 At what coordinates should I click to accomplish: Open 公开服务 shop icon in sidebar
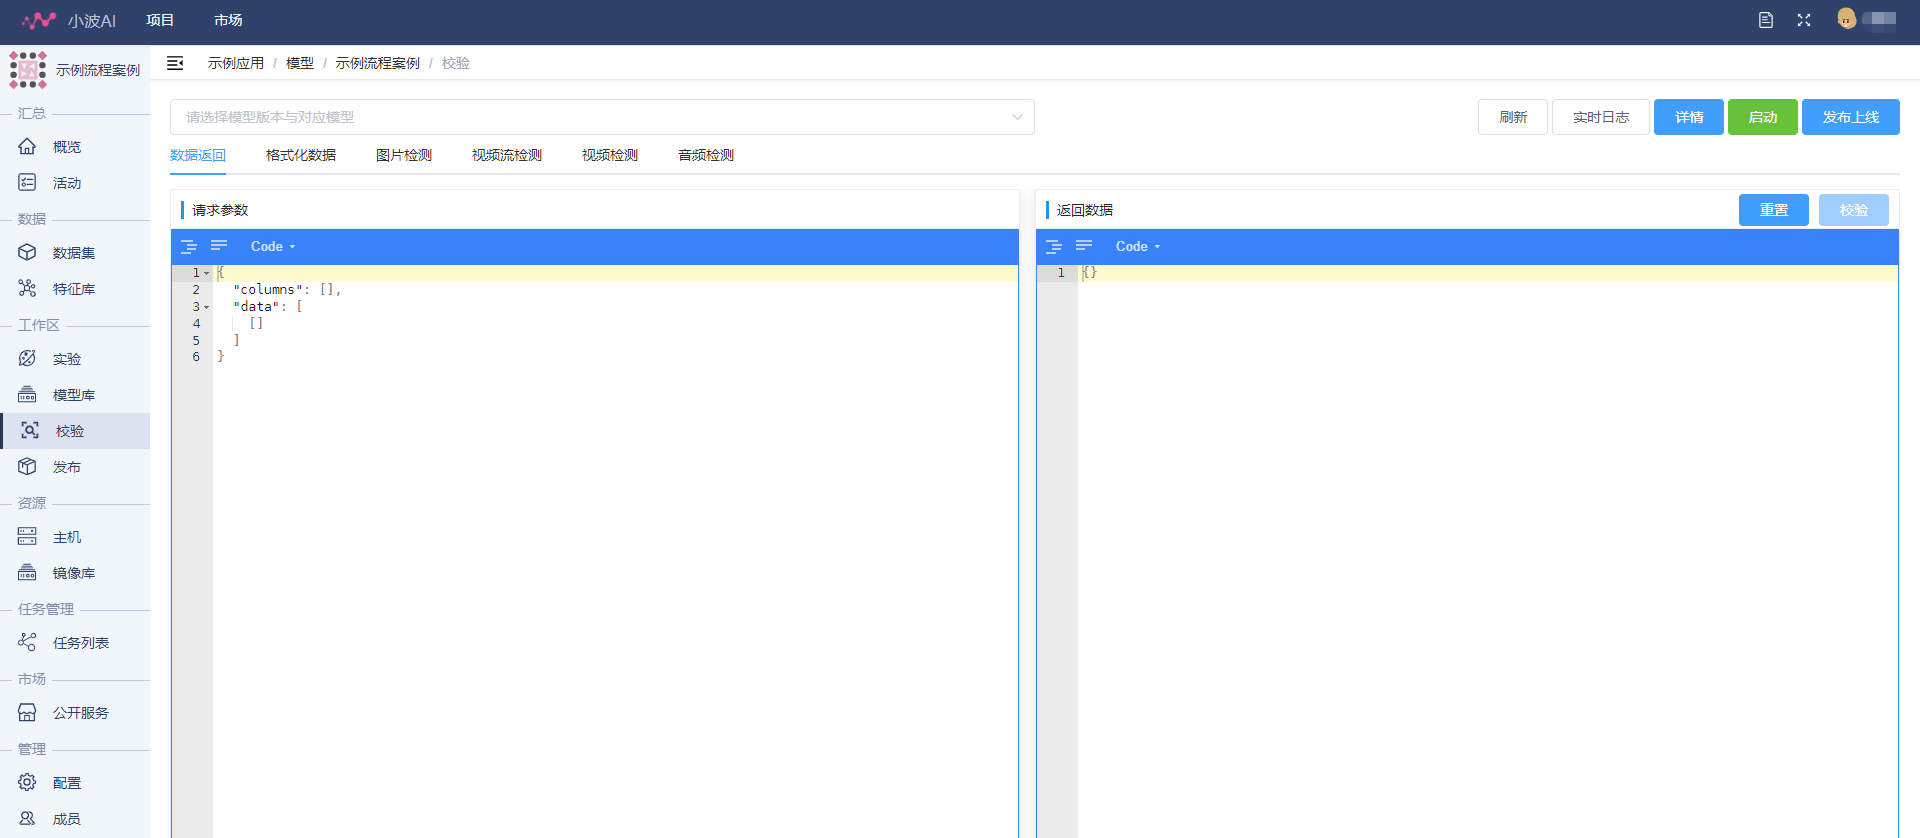(27, 713)
